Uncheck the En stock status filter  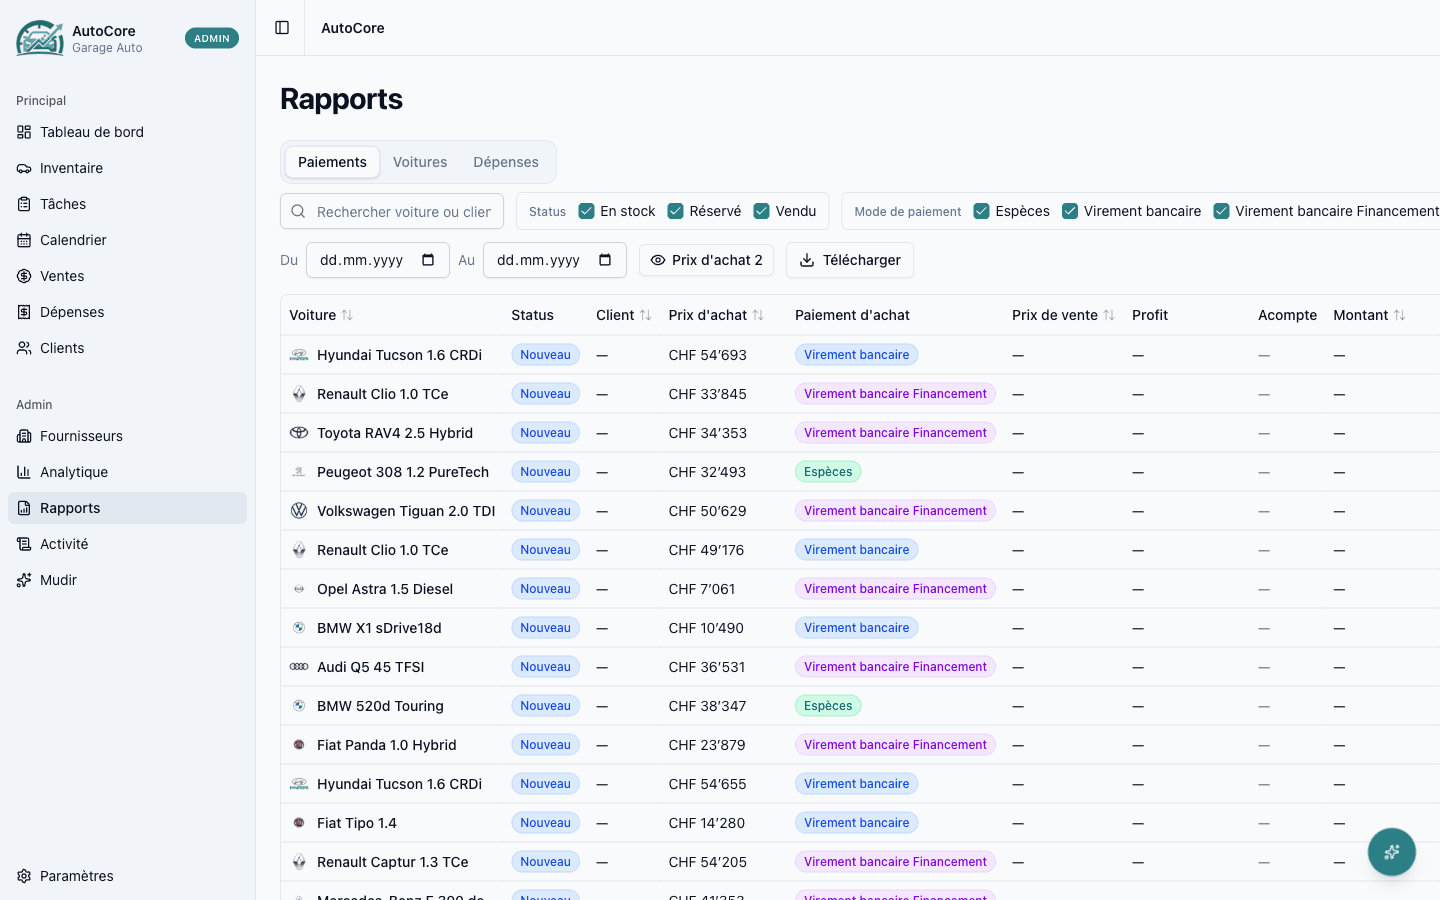[587, 211]
